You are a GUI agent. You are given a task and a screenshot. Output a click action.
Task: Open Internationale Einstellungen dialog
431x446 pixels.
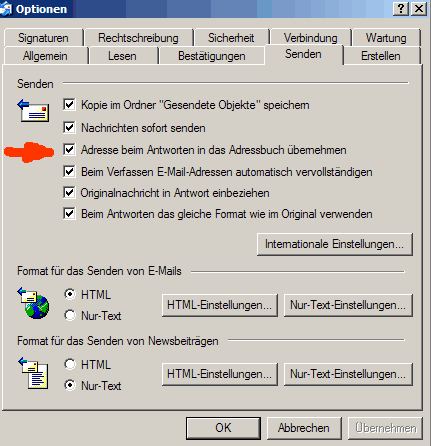point(335,244)
